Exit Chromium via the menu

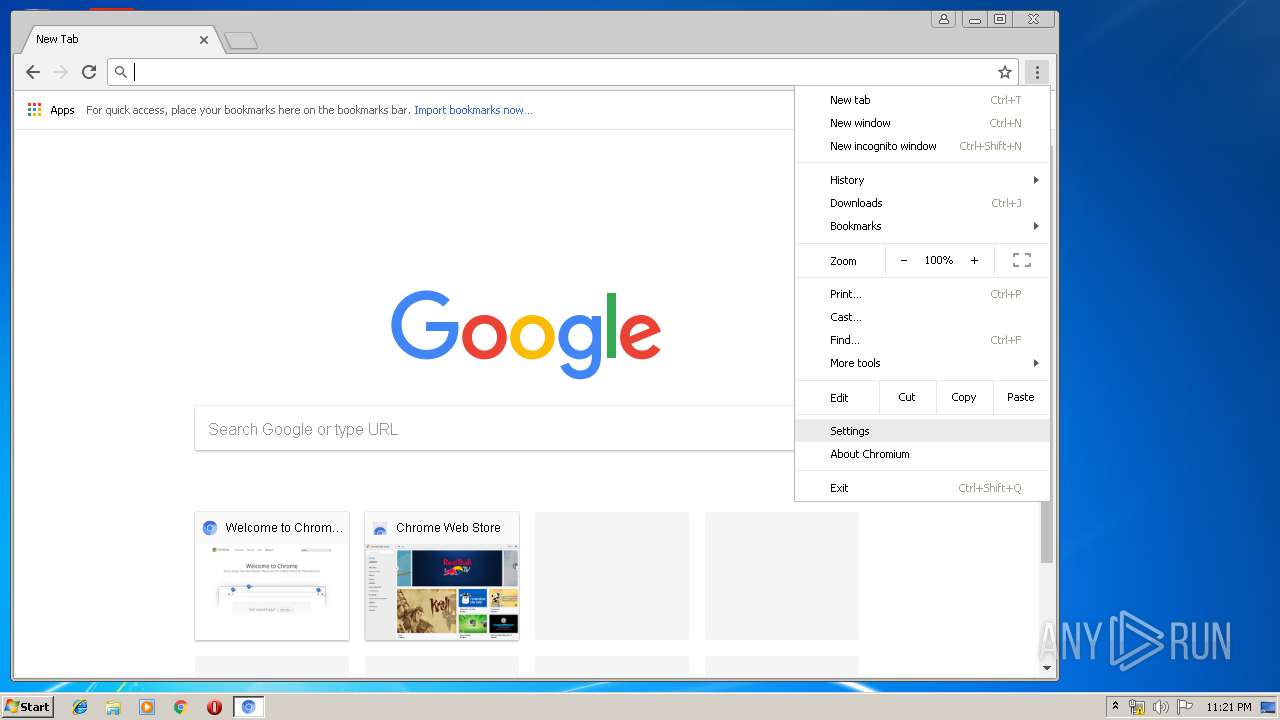923,488
